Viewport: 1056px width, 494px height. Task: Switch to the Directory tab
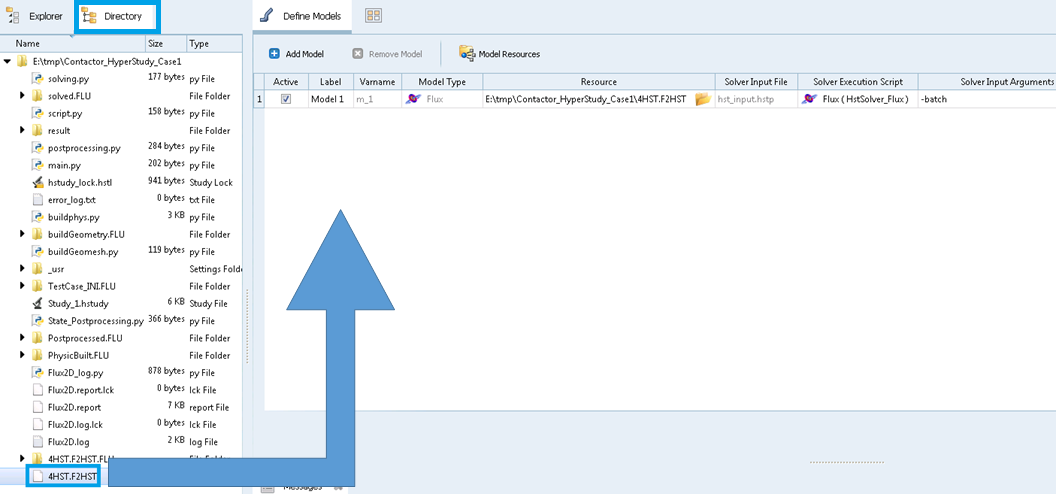113,16
